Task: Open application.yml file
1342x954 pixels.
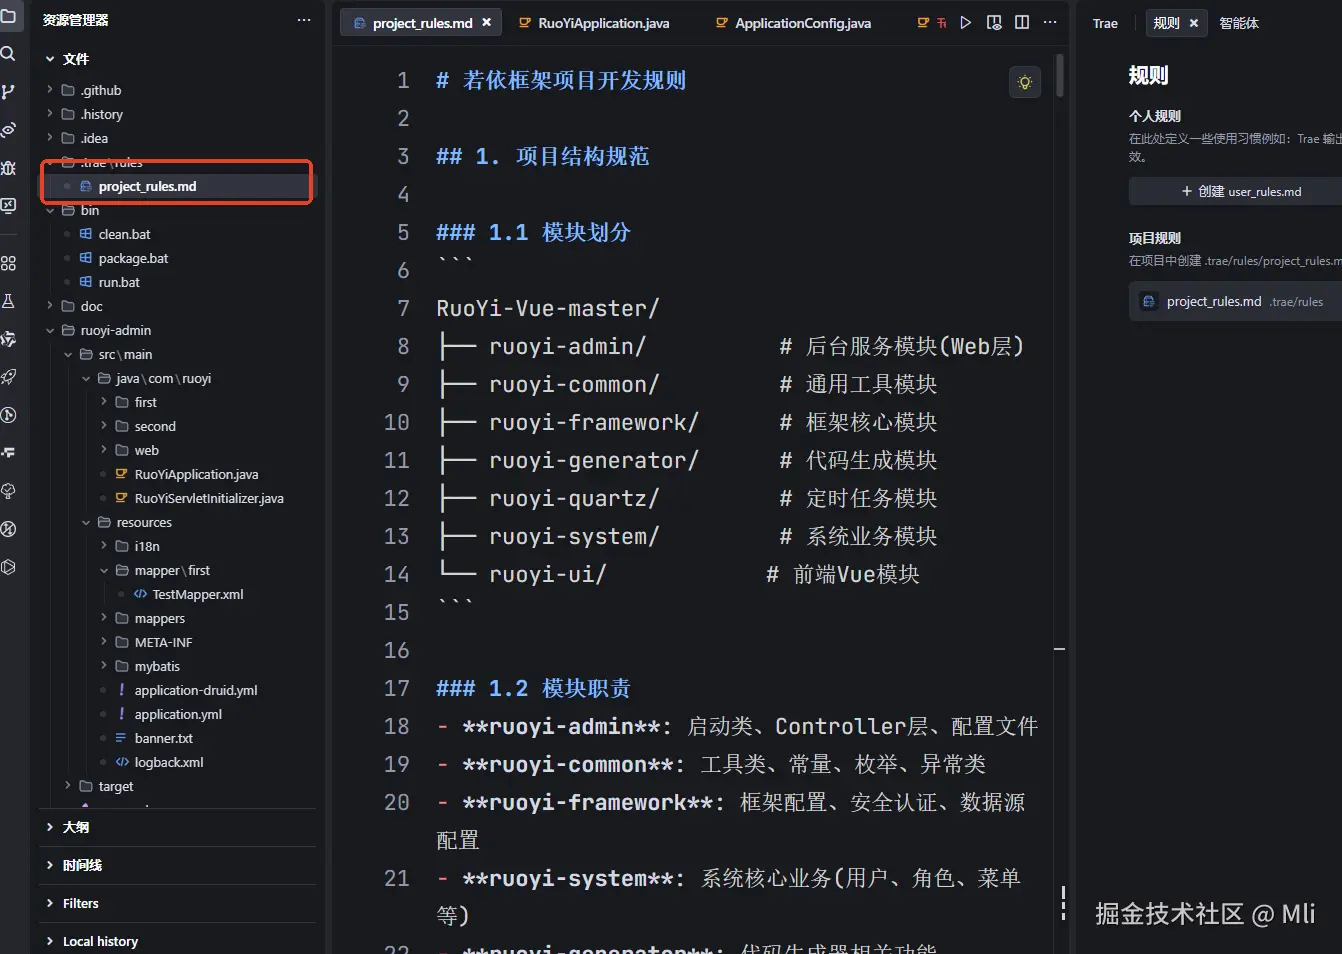Action: coord(178,714)
